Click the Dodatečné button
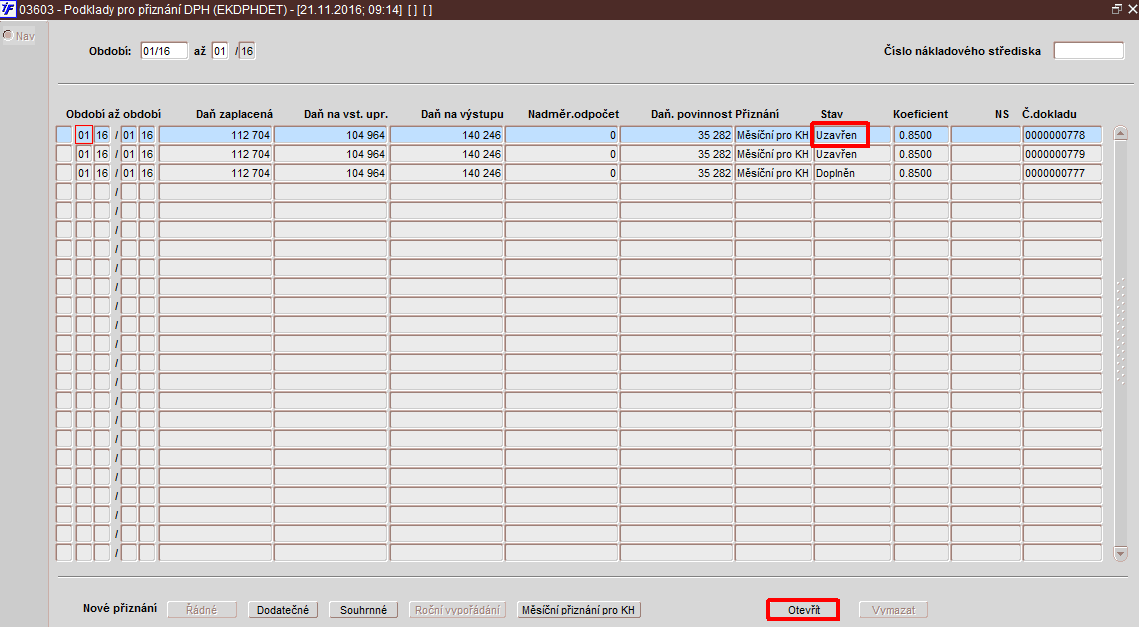Viewport: 1139px width, 627px height. [283, 610]
